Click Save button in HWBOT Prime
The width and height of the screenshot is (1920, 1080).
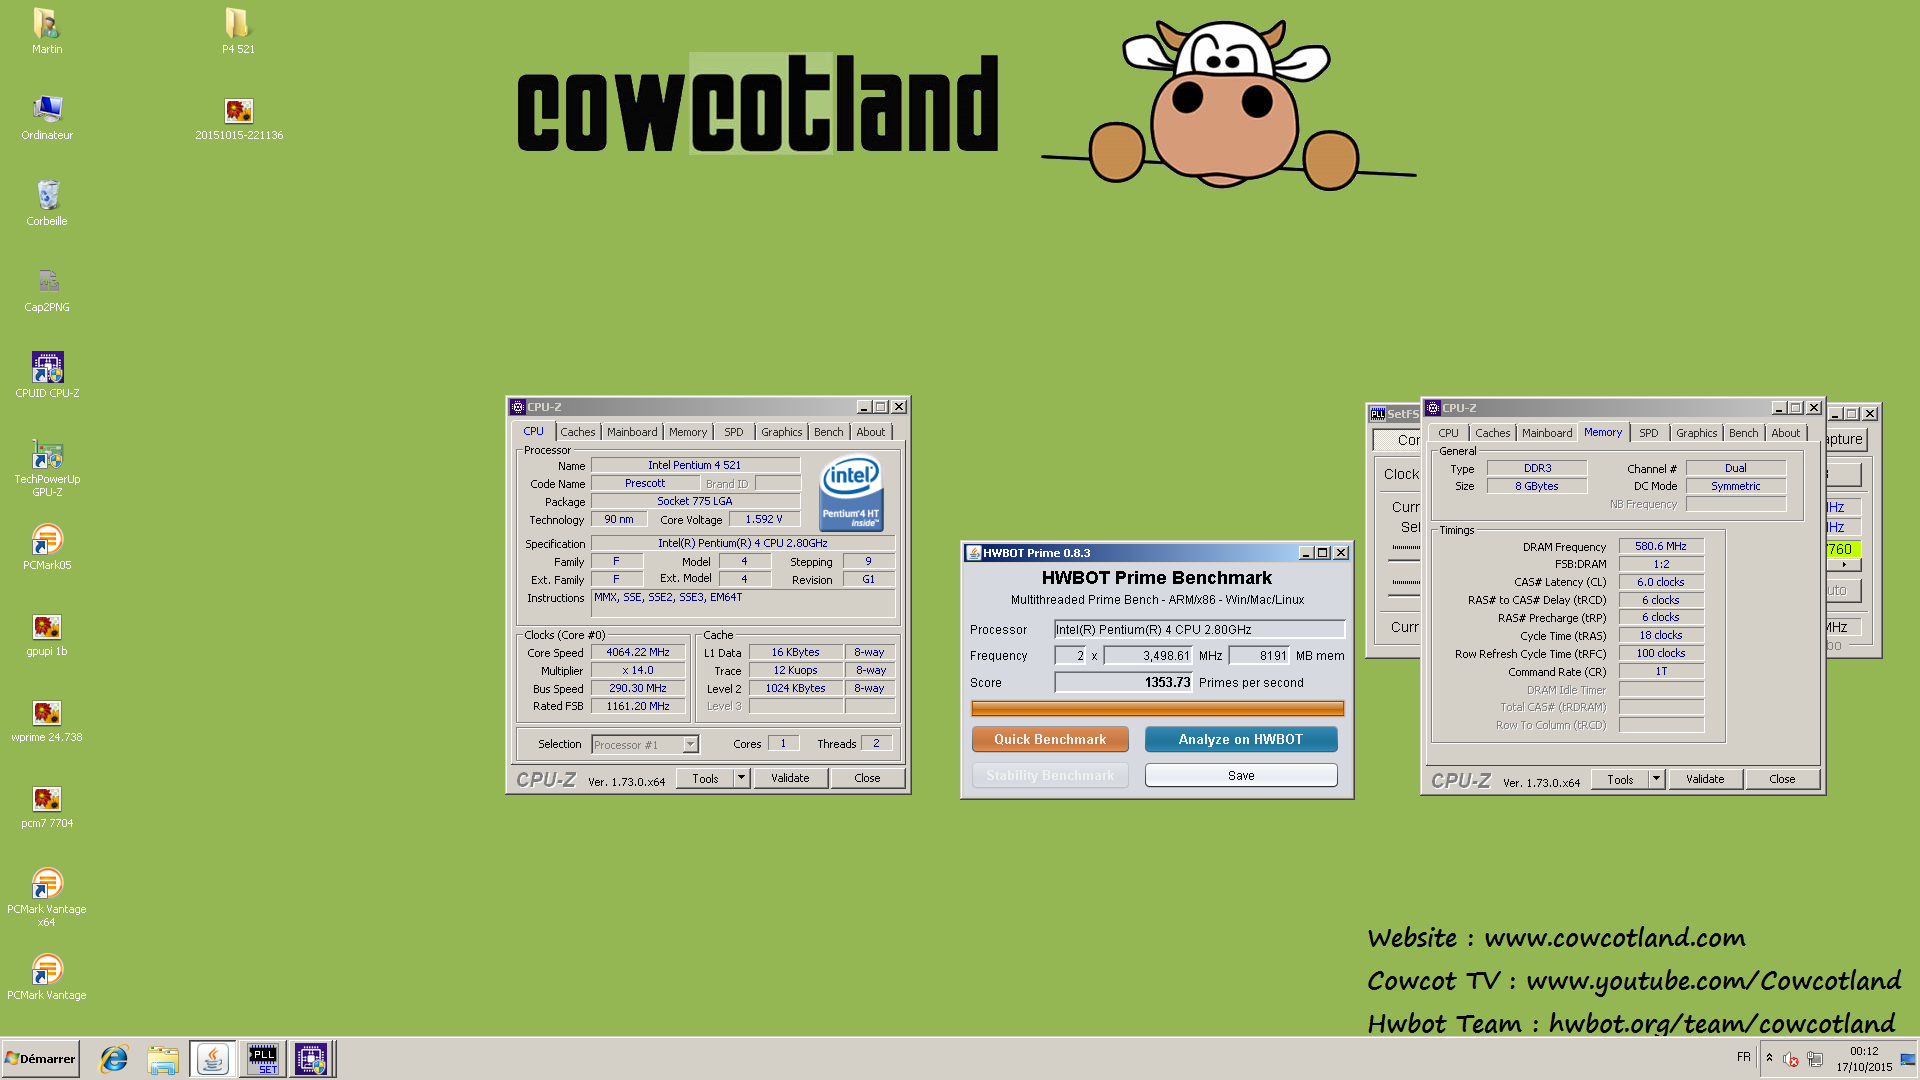point(1240,775)
